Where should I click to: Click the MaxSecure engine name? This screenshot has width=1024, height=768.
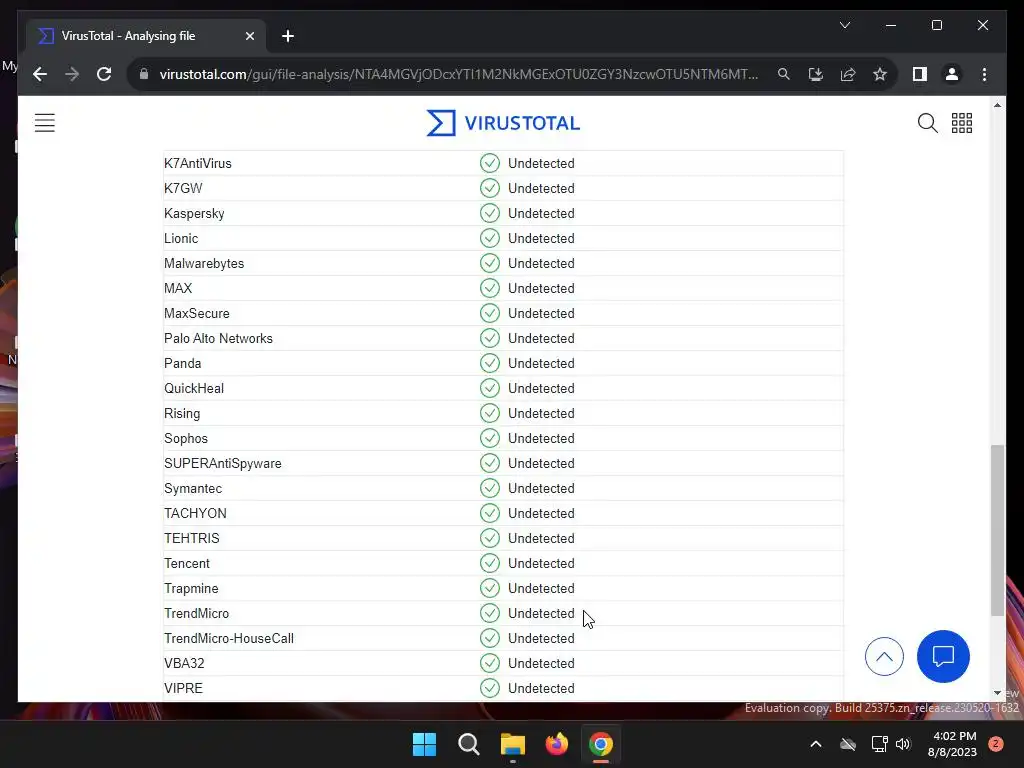197,313
